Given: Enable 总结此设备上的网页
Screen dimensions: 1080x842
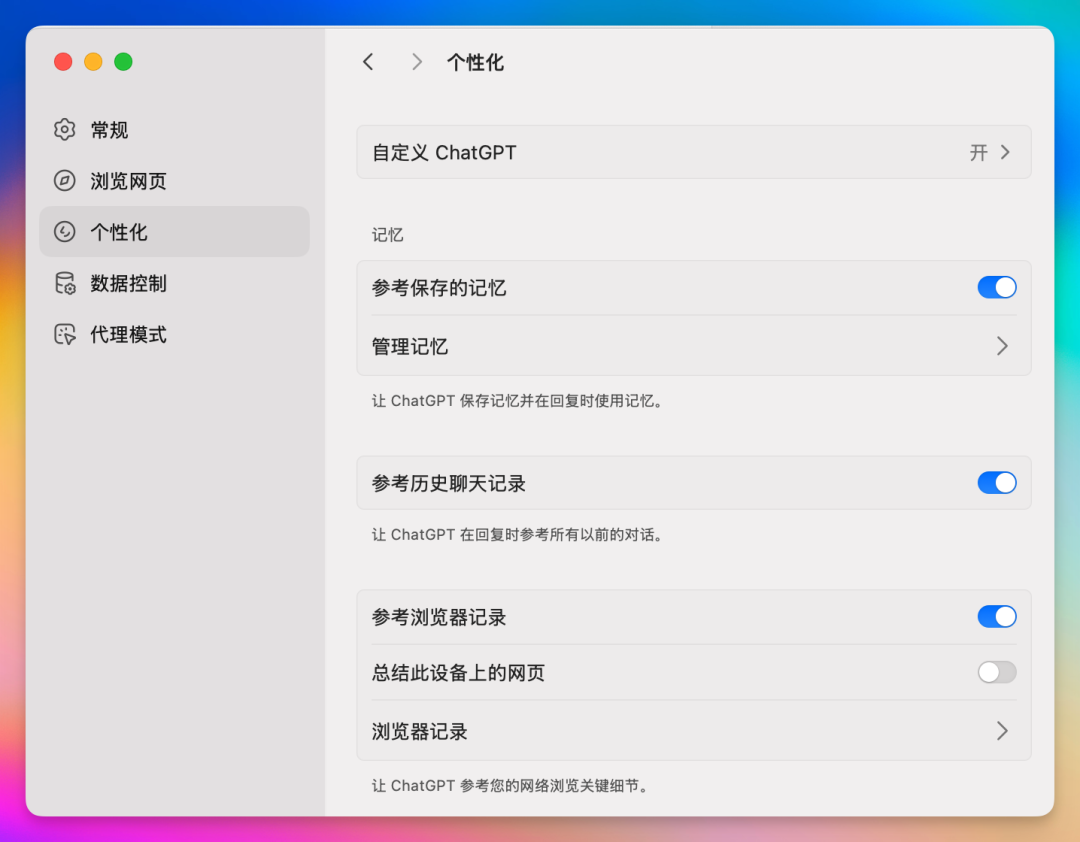Looking at the screenshot, I should (996, 672).
